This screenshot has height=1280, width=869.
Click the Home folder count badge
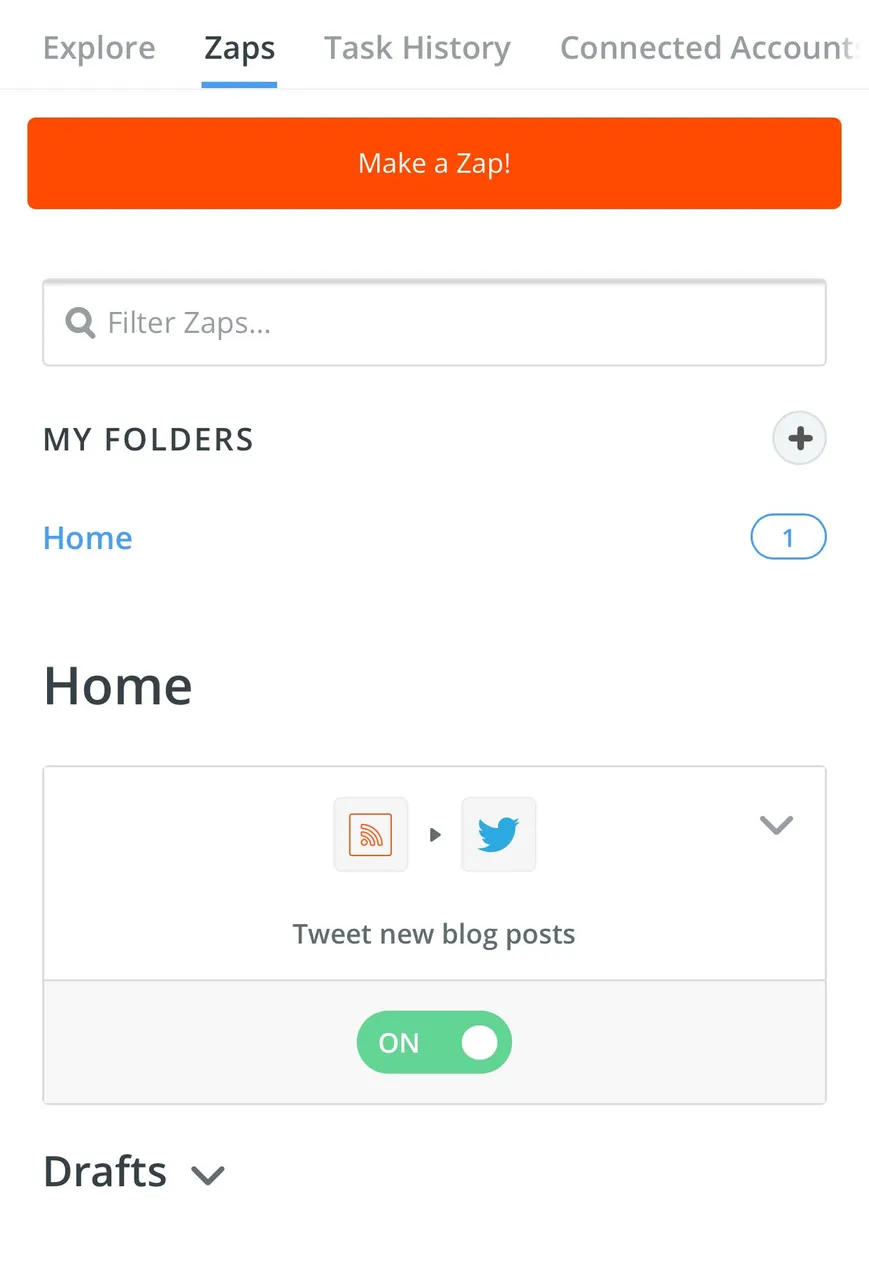coord(788,538)
